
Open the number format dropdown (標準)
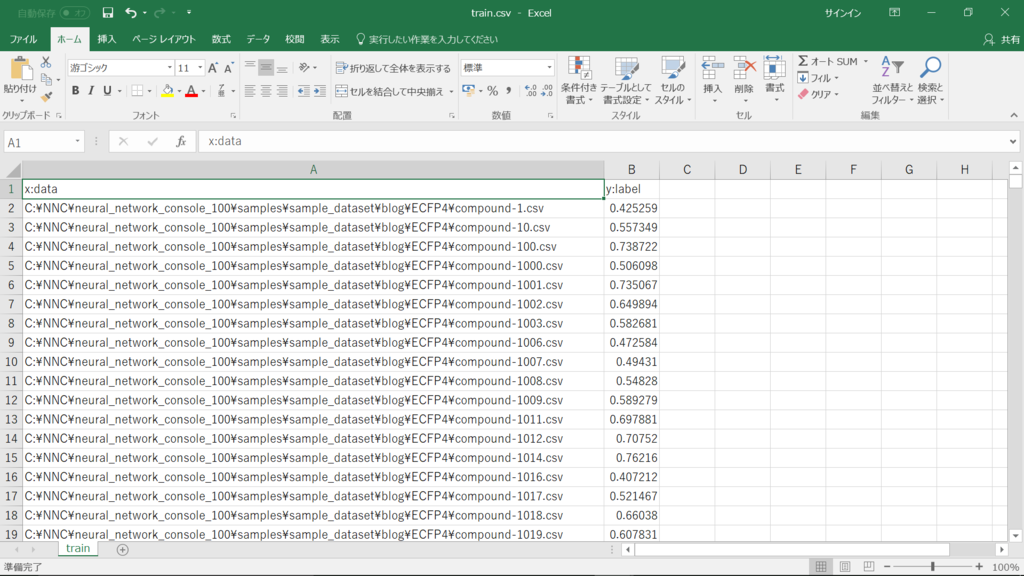[549, 68]
